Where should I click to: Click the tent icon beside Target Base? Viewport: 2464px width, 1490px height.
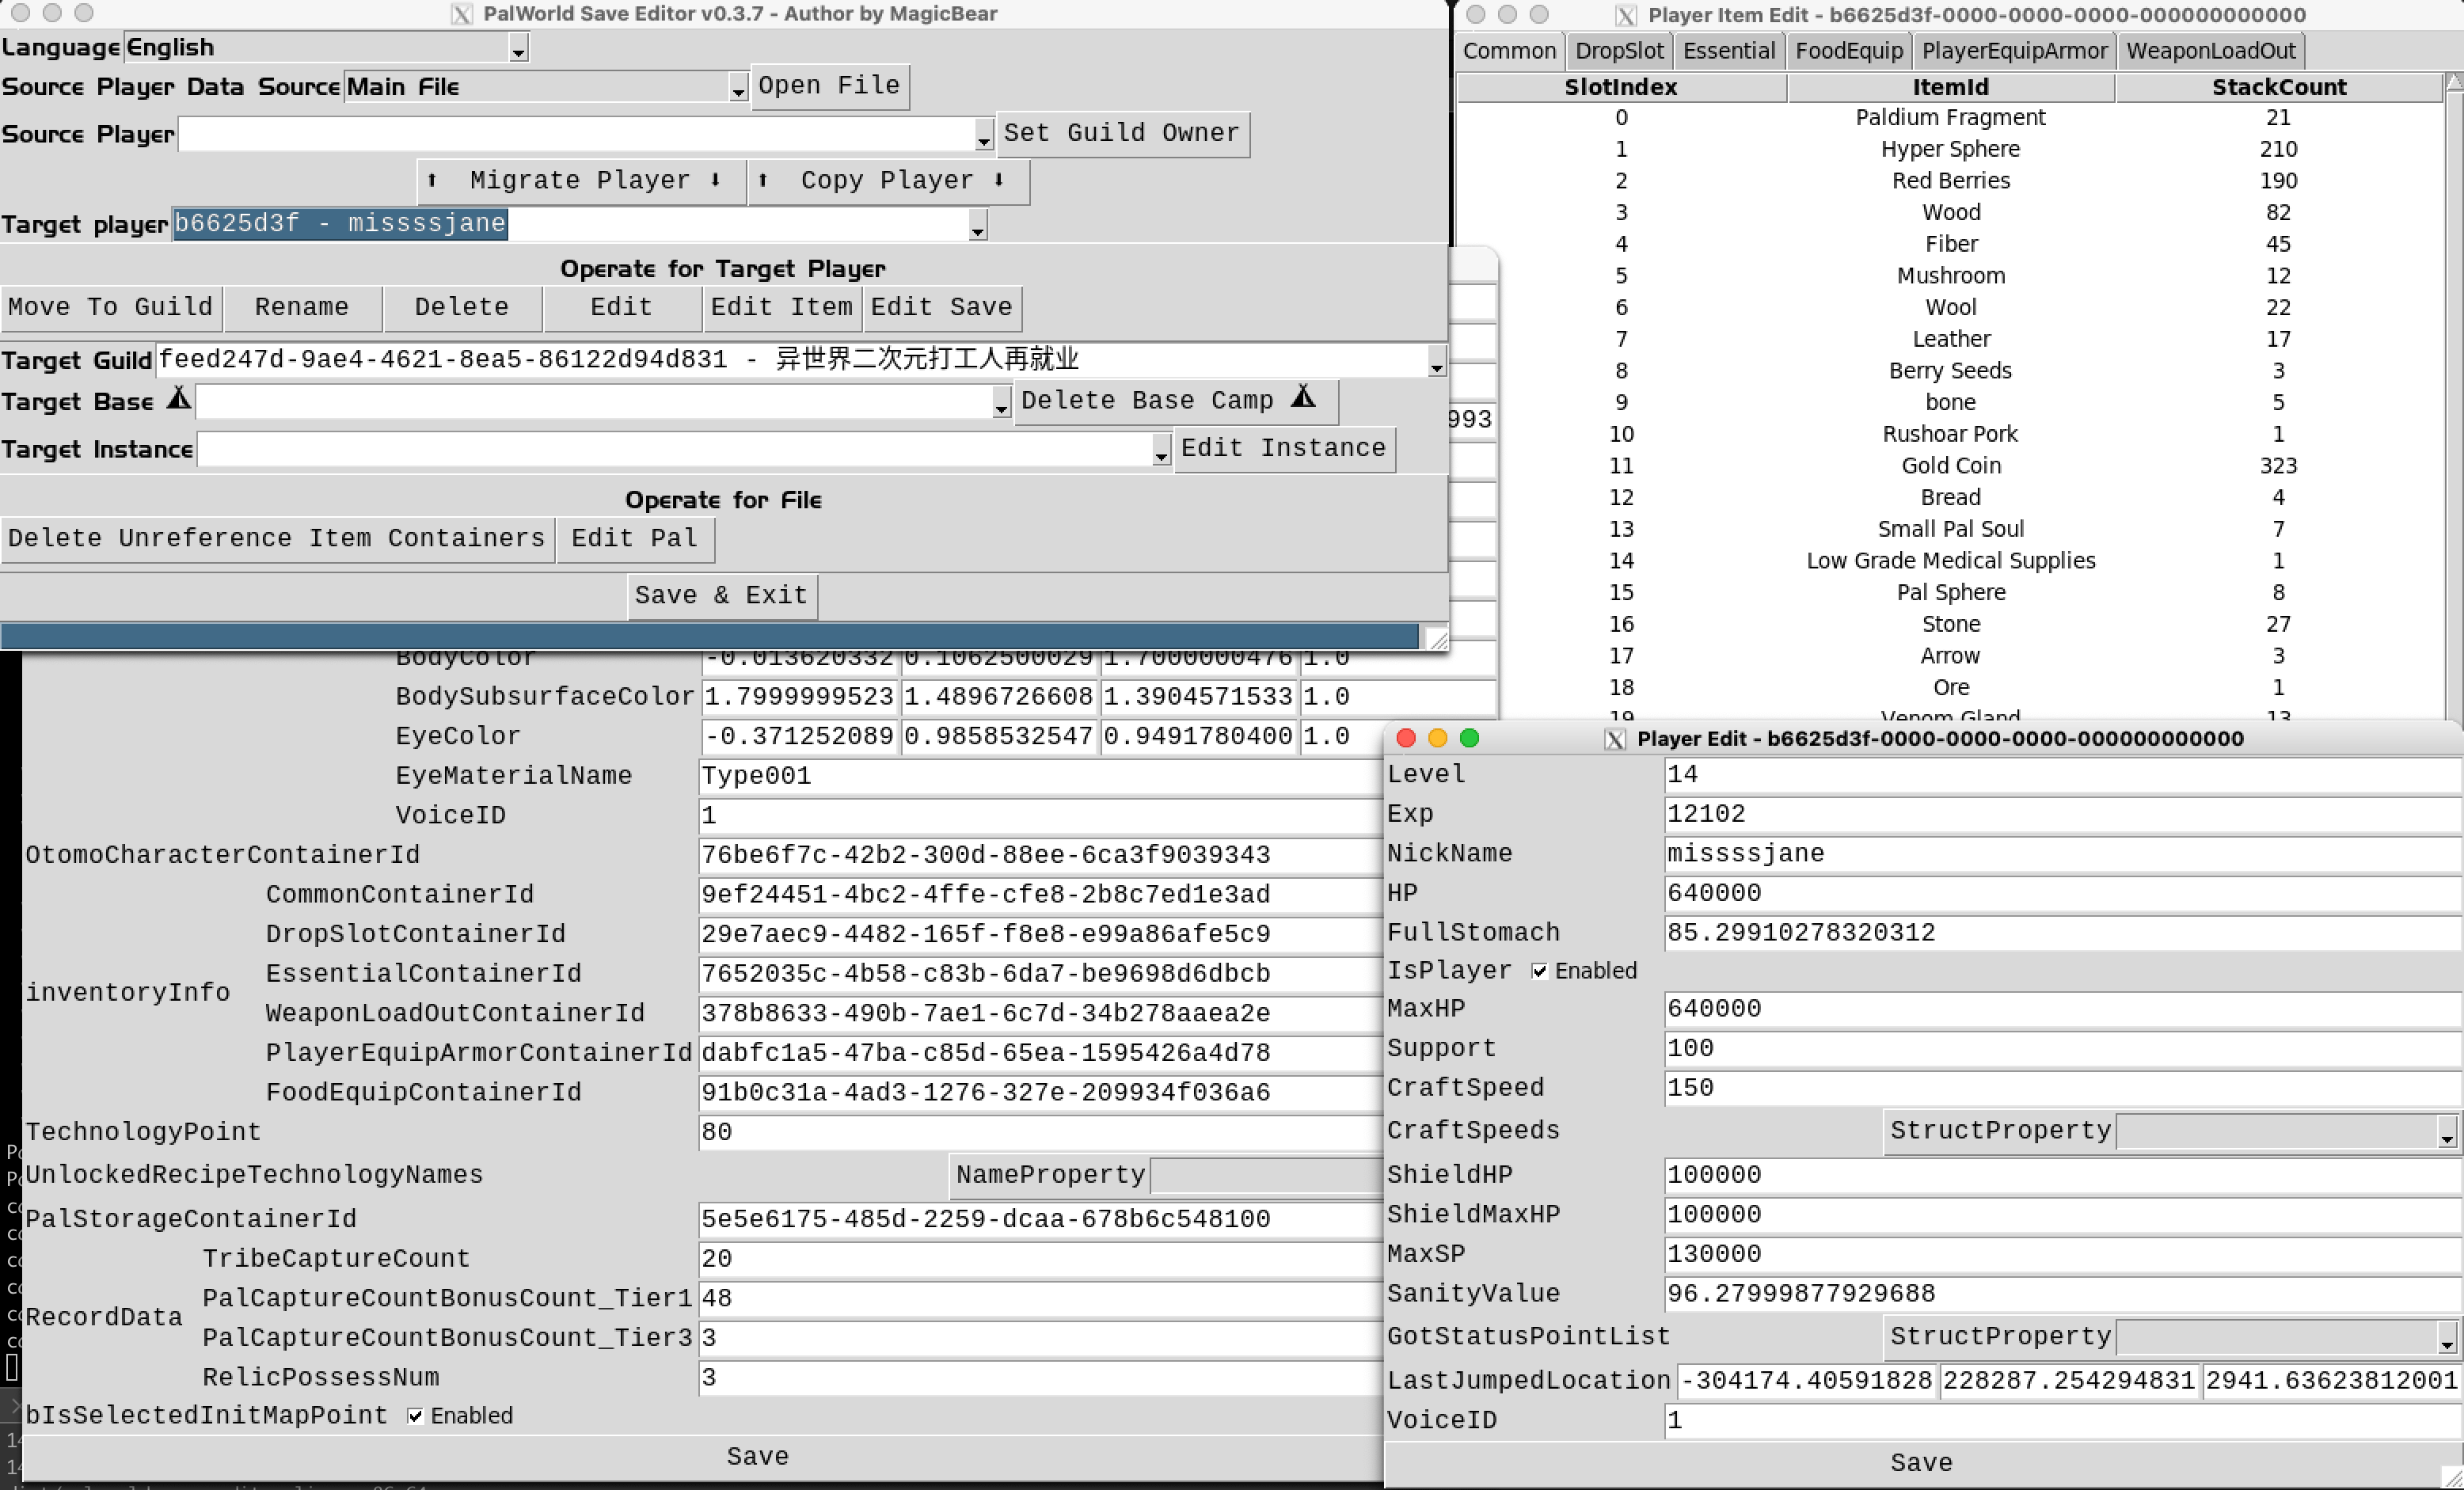pyautogui.click(x=179, y=399)
